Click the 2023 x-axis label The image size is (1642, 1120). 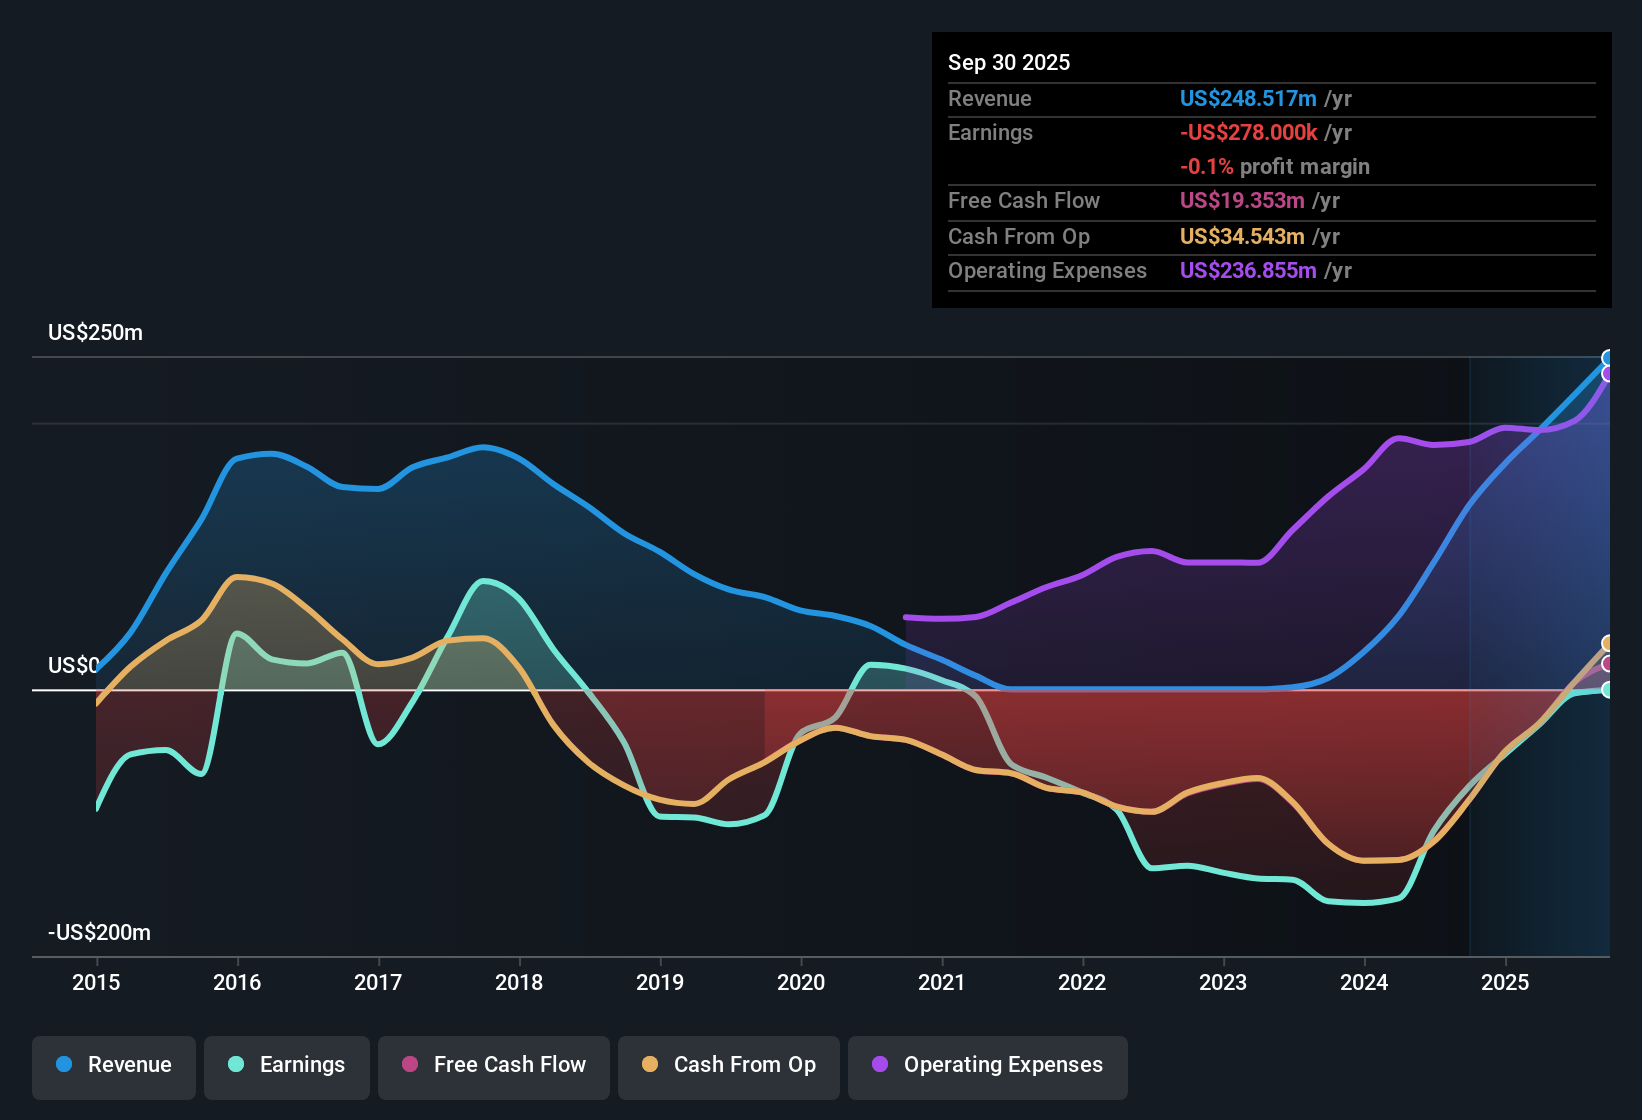click(x=1223, y=983)
